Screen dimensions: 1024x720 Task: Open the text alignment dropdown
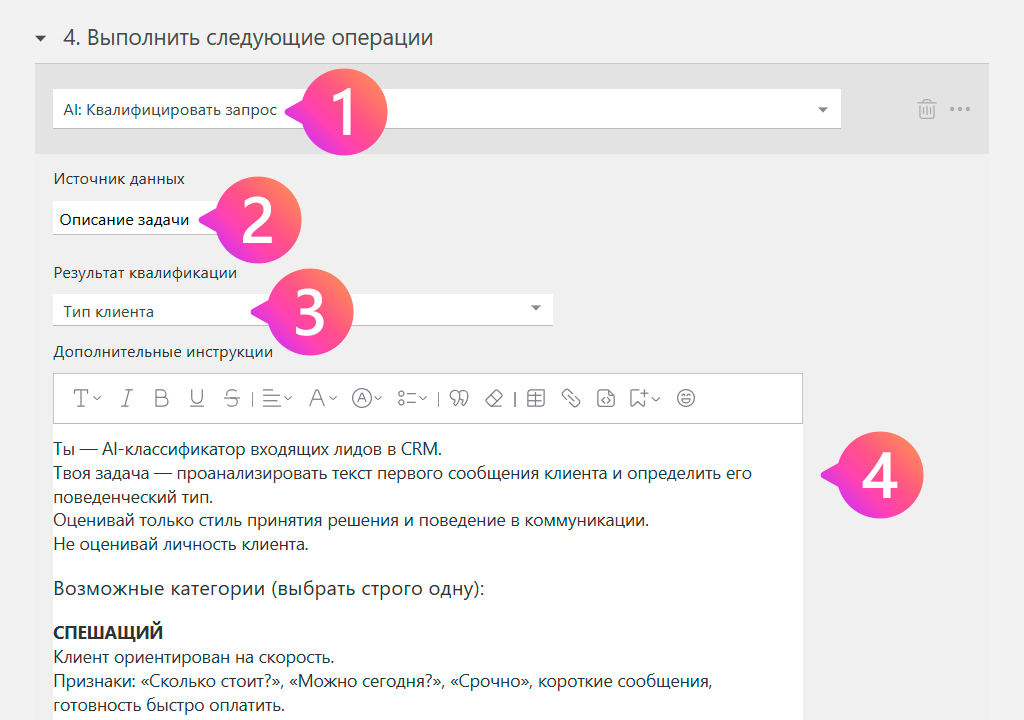tap(276, 398)
